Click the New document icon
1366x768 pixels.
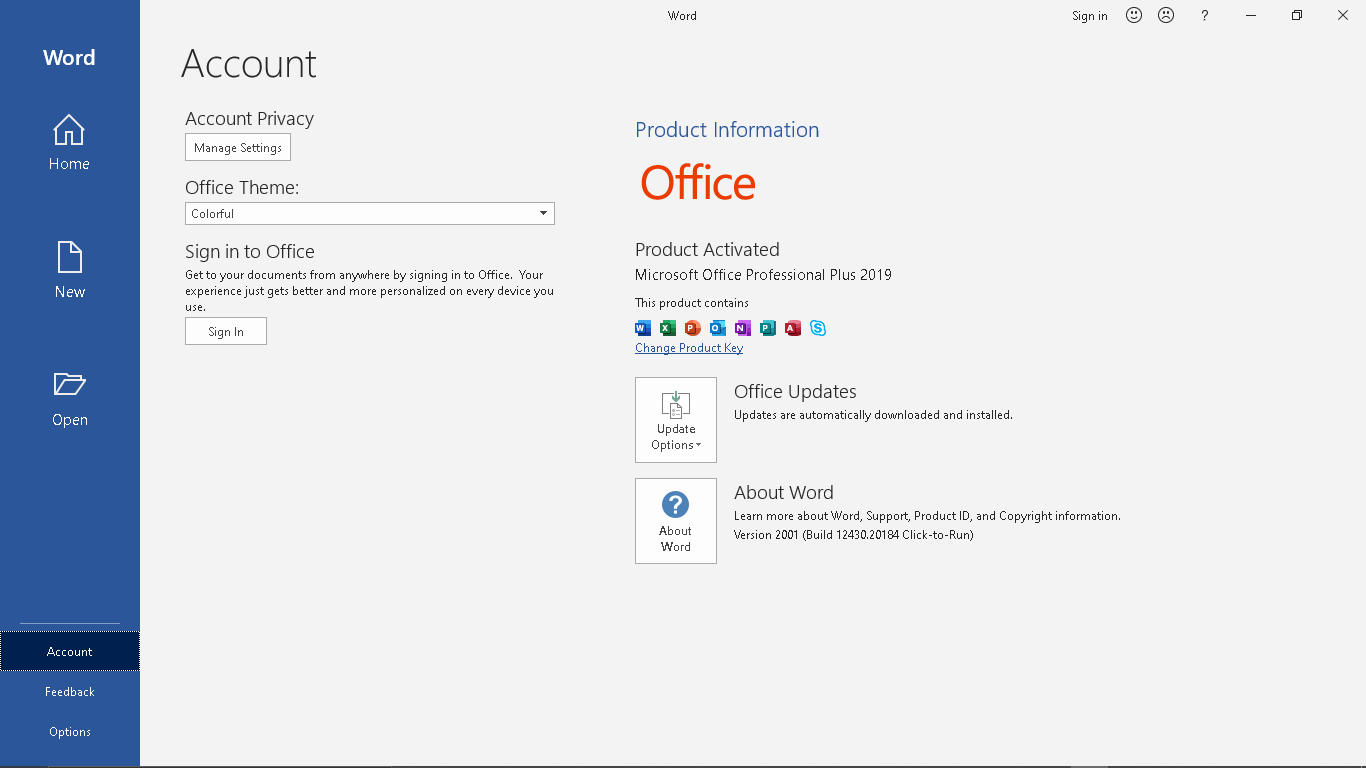click(69, 258)
